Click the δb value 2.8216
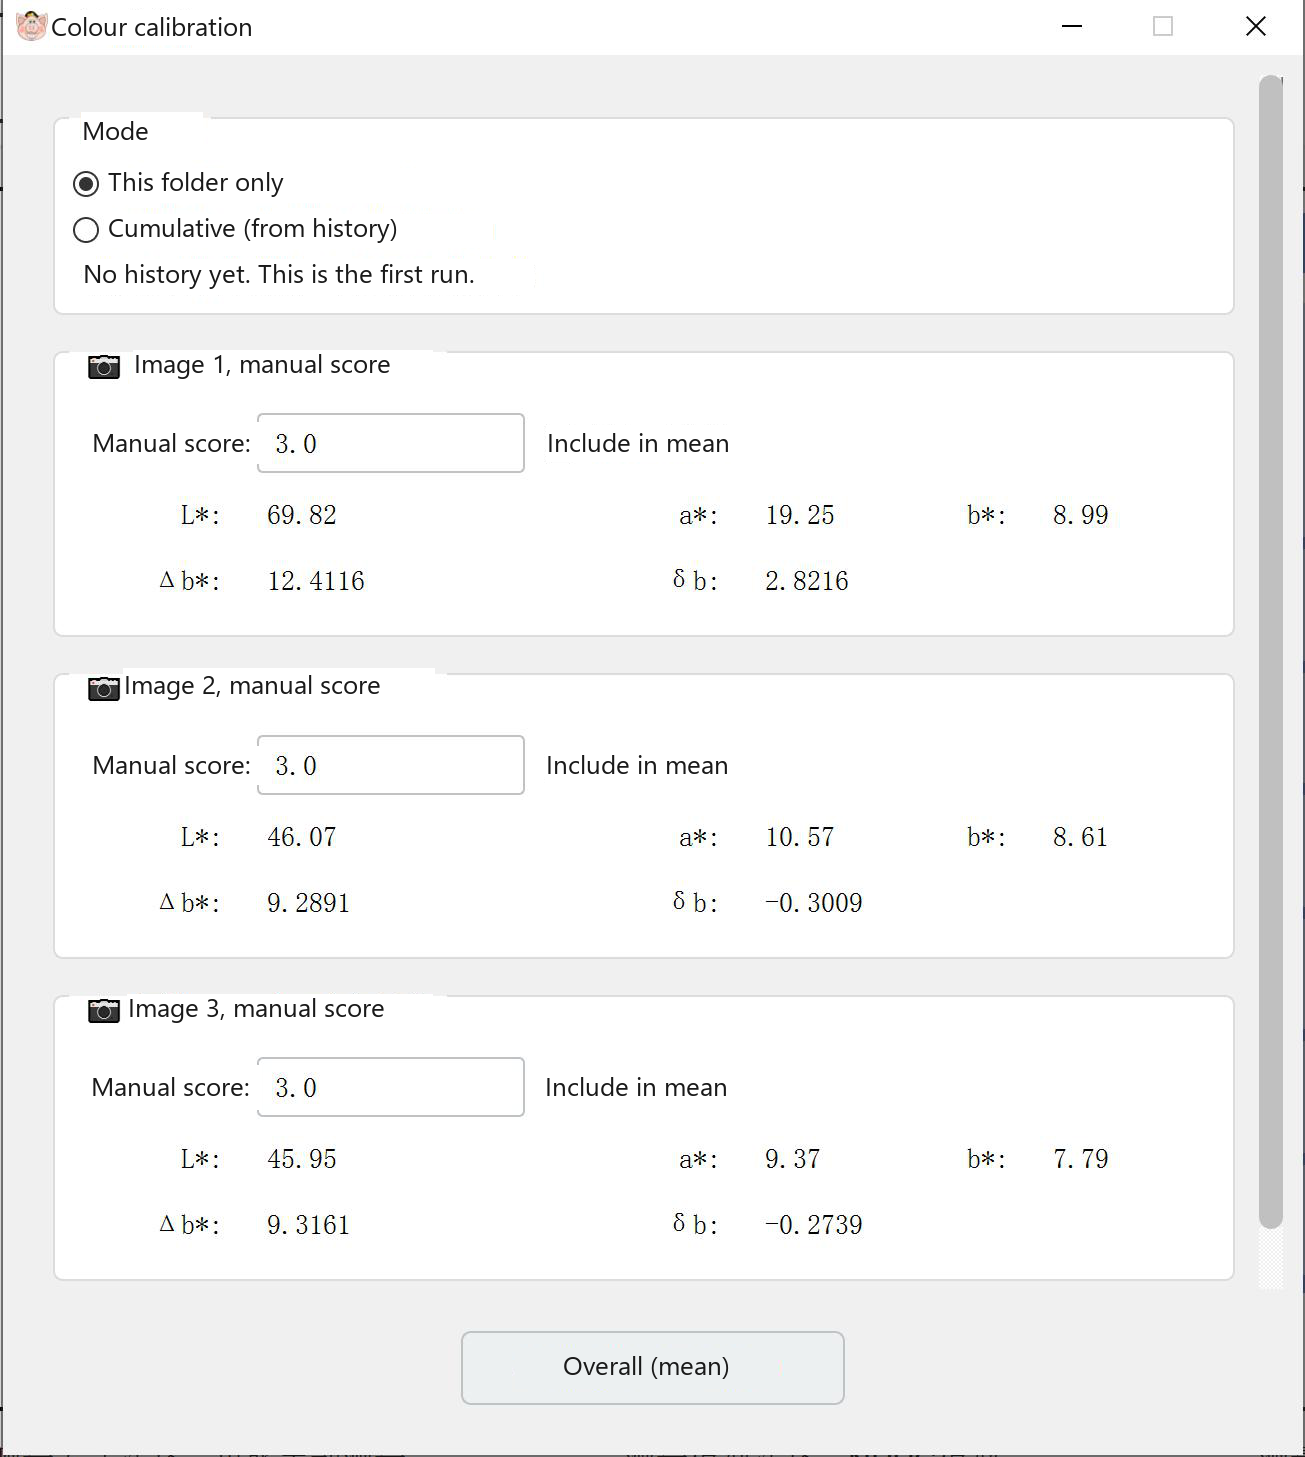The height and width of the screenshot is (1457, 1305). 807,581
